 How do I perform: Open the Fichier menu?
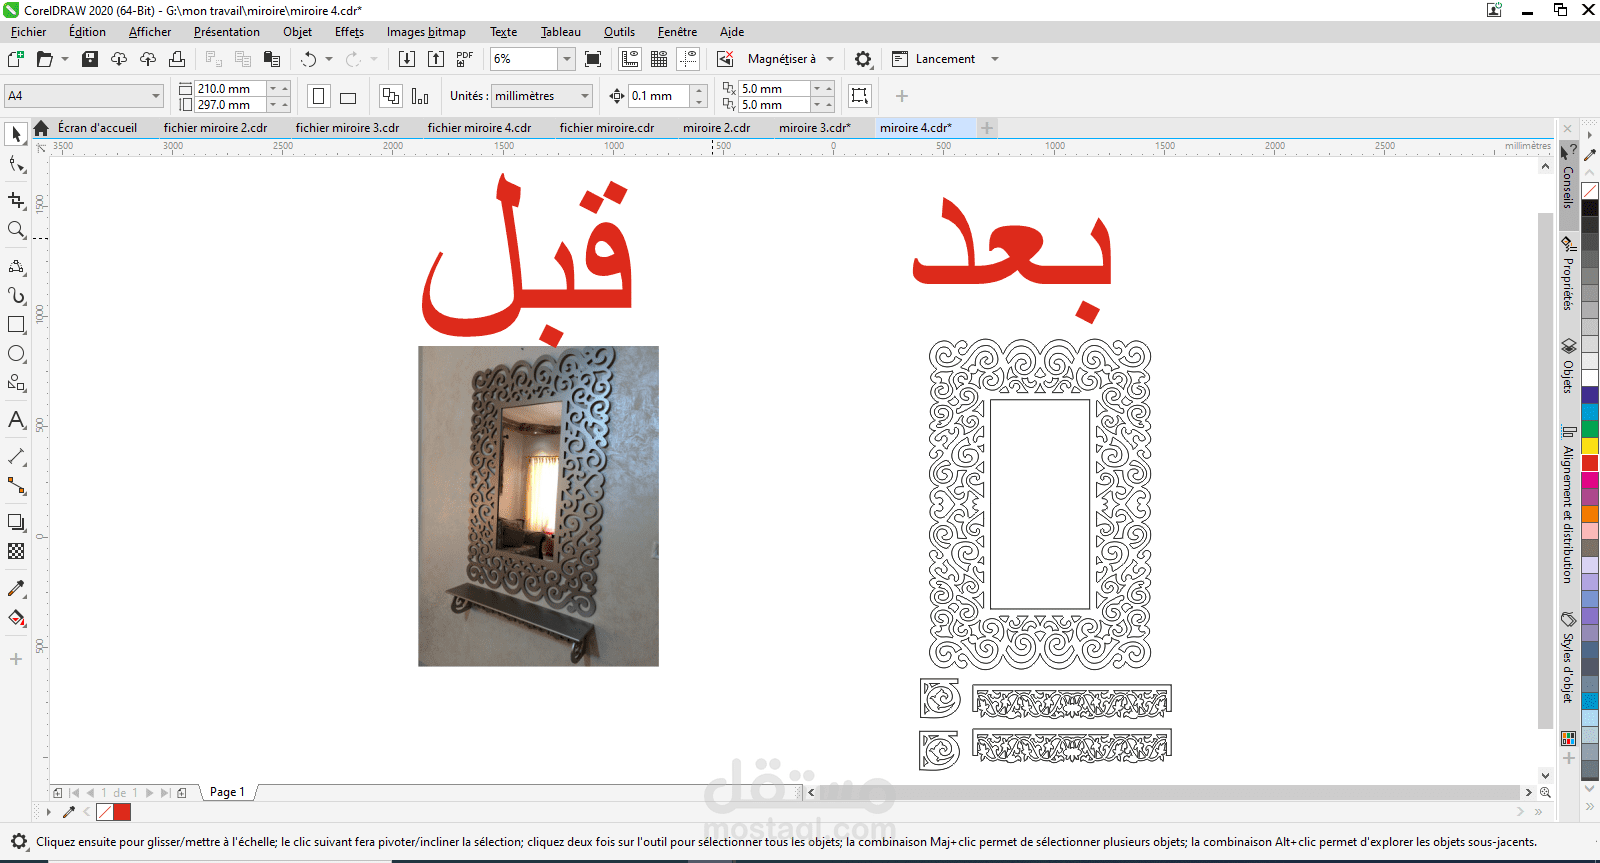click(28, 32)
